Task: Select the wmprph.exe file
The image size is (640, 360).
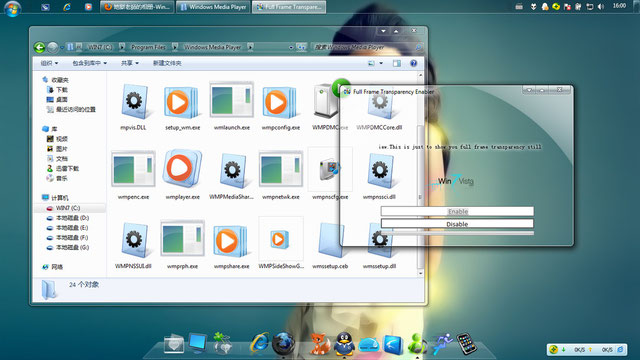Action: [x=182, y=245]
